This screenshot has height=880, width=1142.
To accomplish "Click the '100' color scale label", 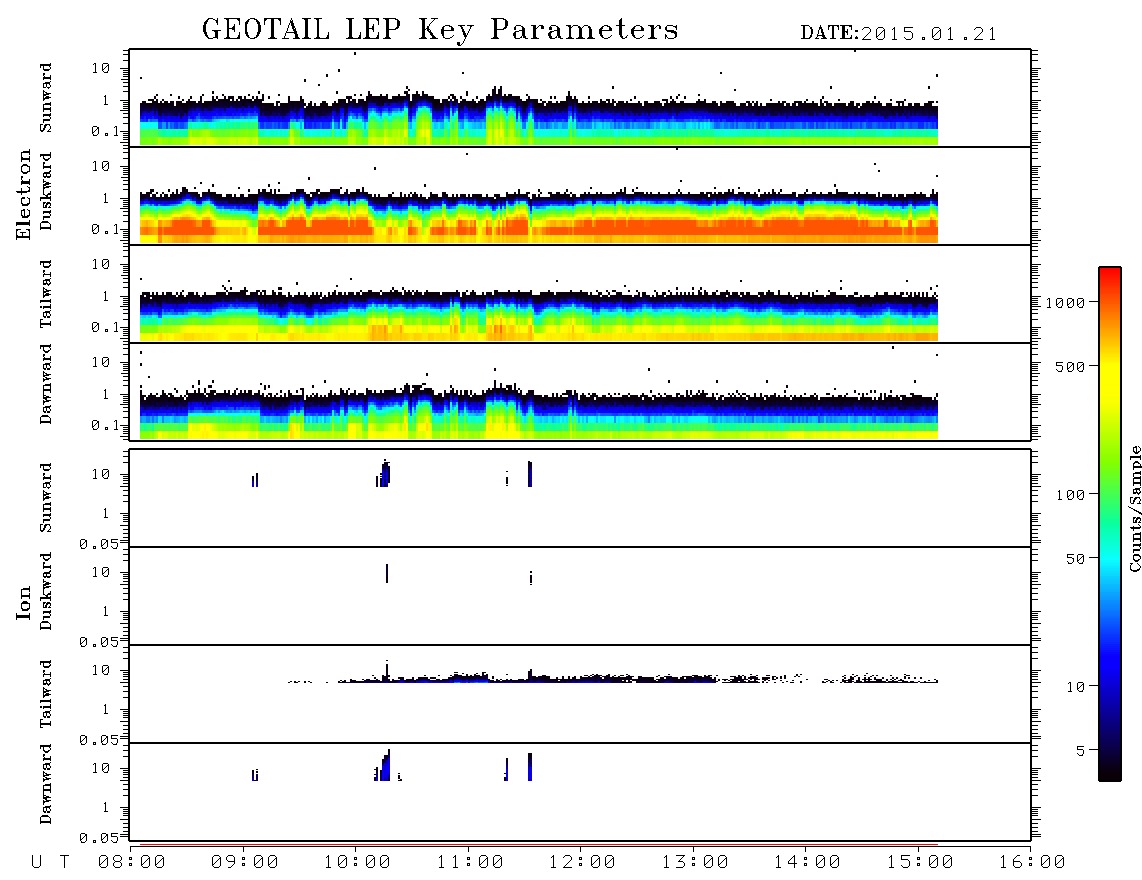I will tap(1071, 495).
